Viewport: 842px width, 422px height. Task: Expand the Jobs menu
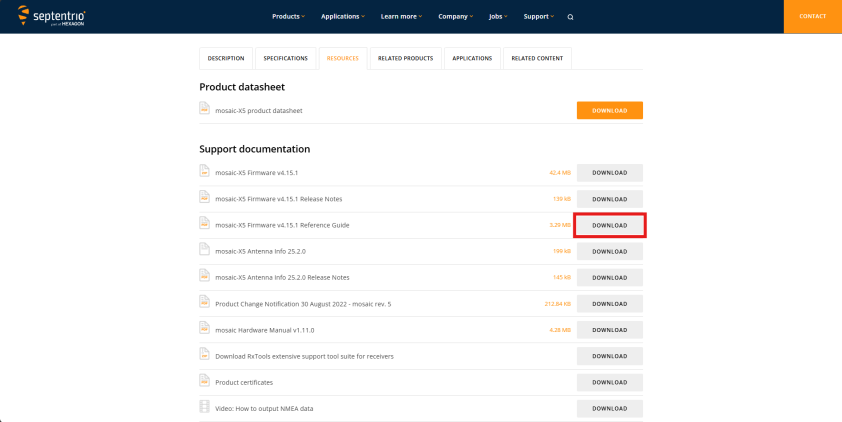coord(498,17)
